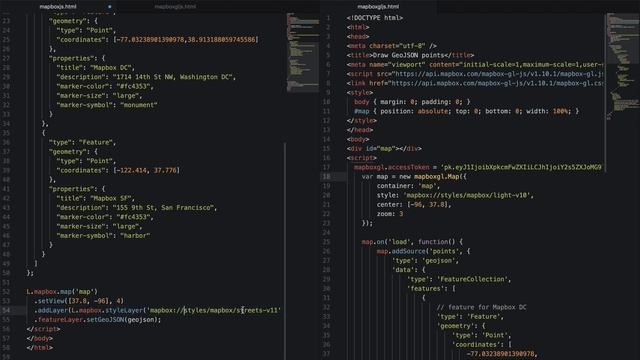This screenshot has width=640, height=360.
Task: Click the body { margin: 0; padding: 0; } rule
Action: click(412, 102)
